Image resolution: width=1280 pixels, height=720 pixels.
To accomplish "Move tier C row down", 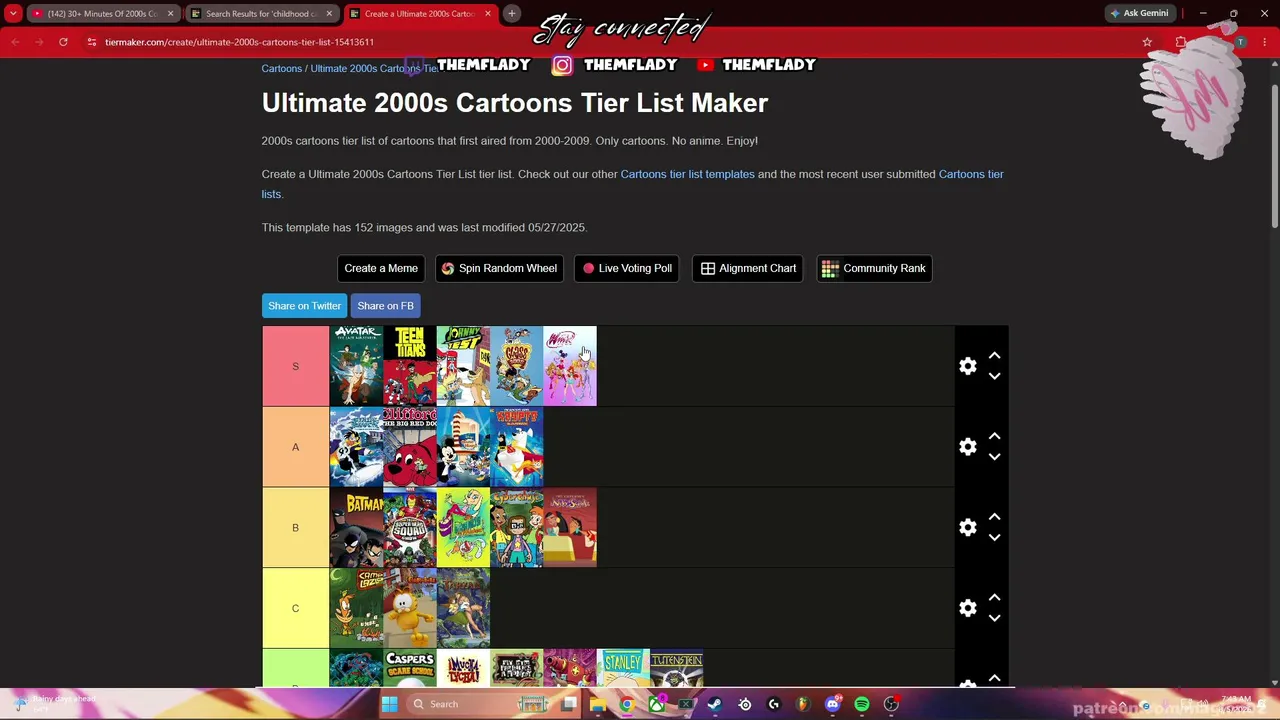I will point(994,618).
